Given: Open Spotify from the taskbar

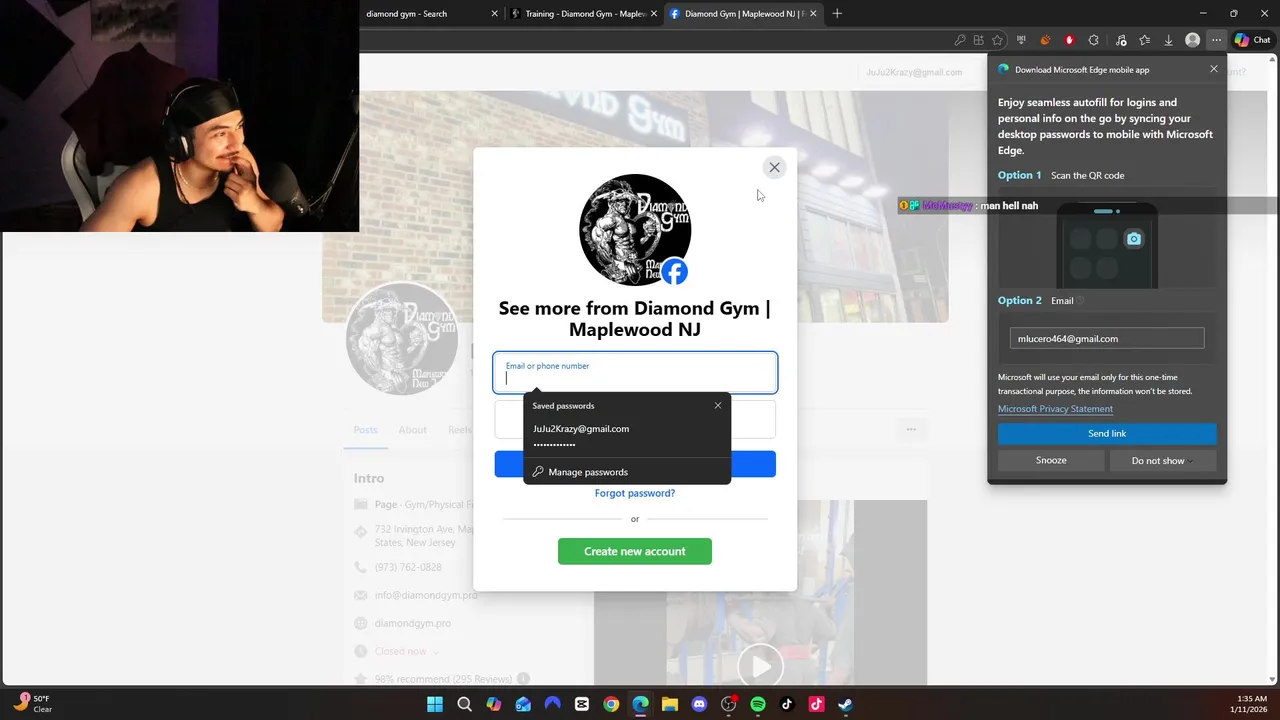Looking at the screenshot, I should point(757,704).
